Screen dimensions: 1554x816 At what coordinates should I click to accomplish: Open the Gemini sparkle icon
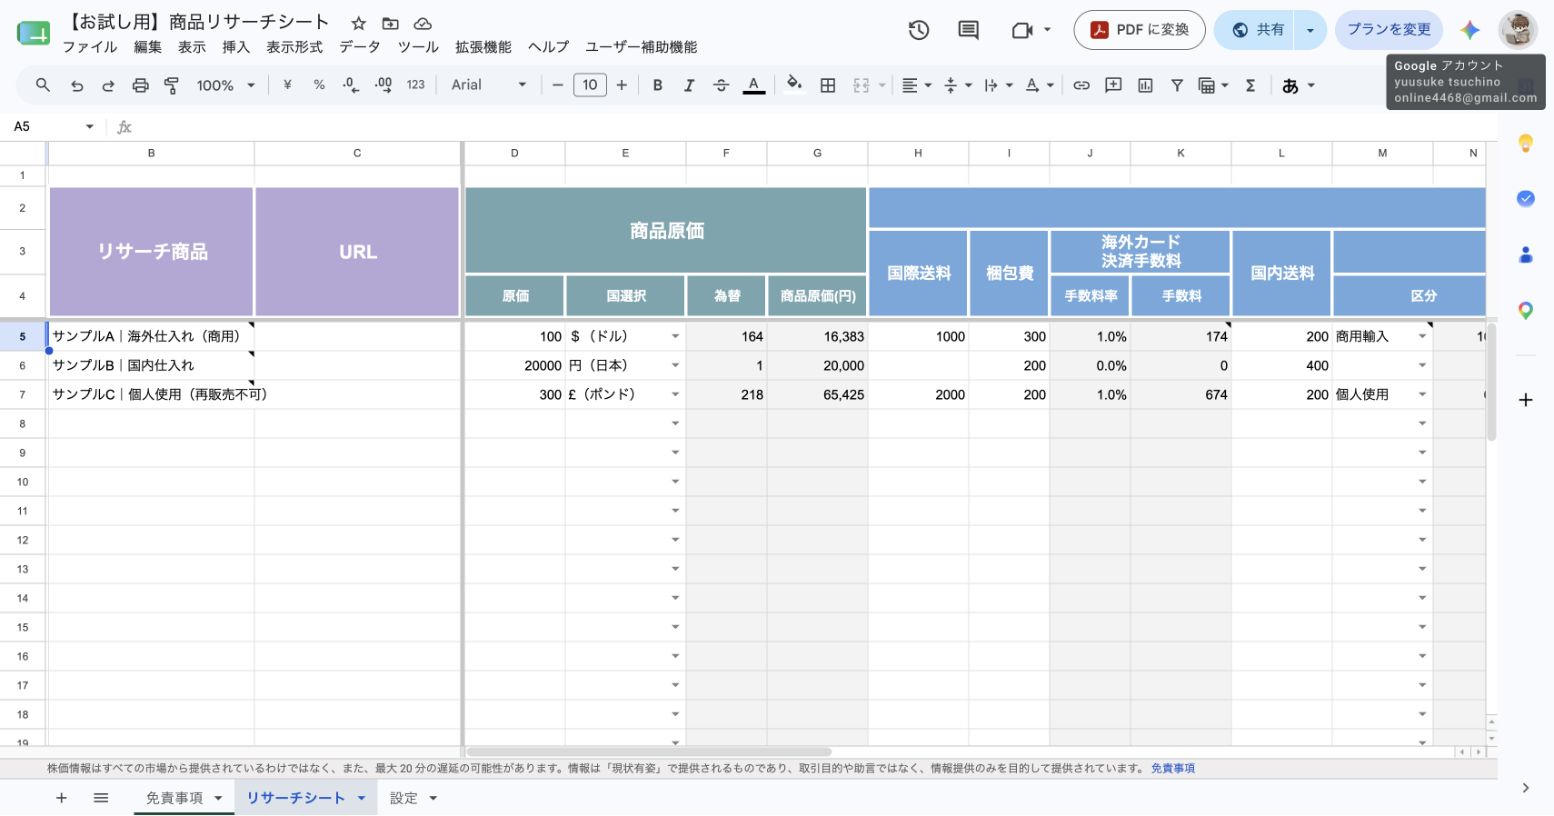(x=1469, y=30)
